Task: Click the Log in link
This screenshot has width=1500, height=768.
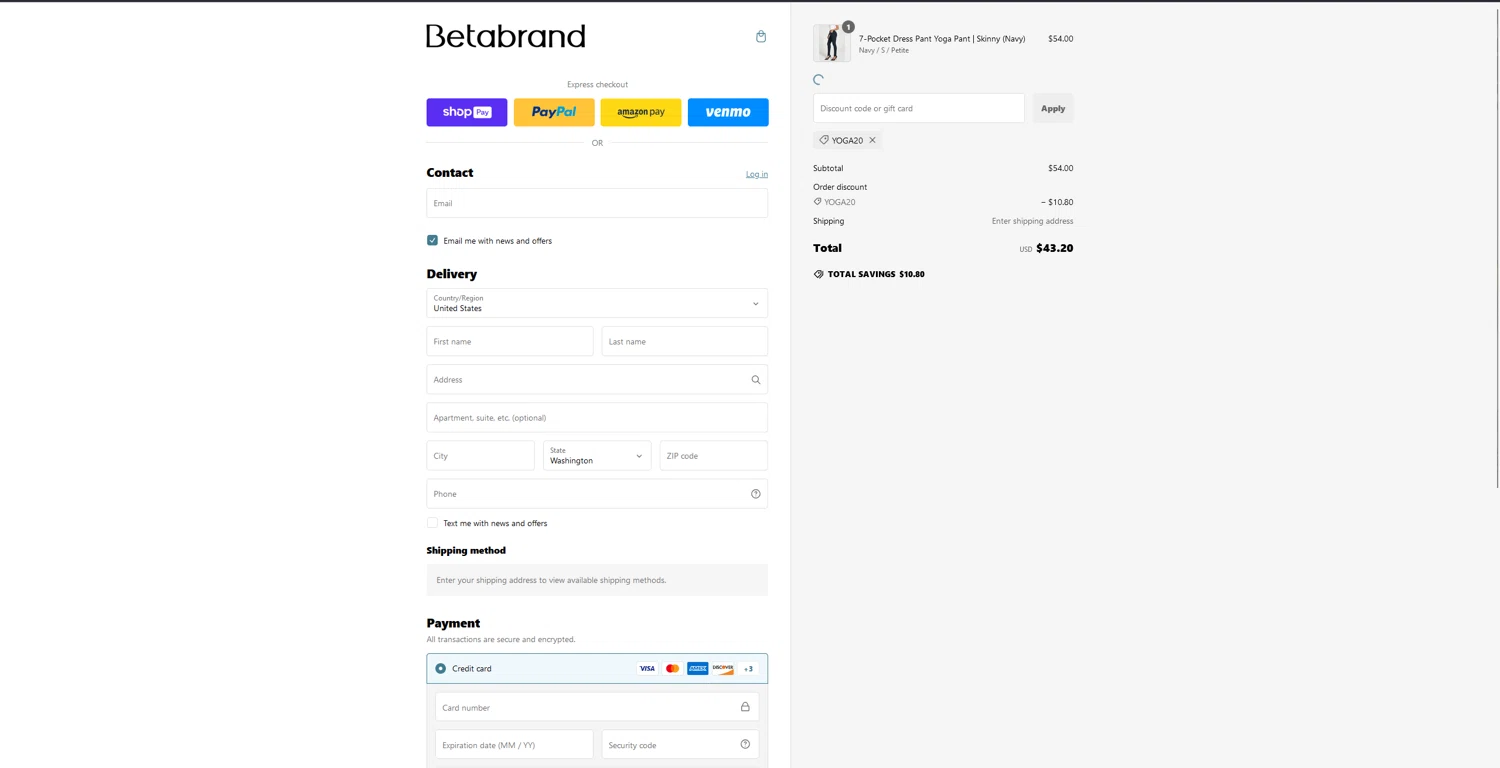Action: pyautogui.click(x=757, y=174)
